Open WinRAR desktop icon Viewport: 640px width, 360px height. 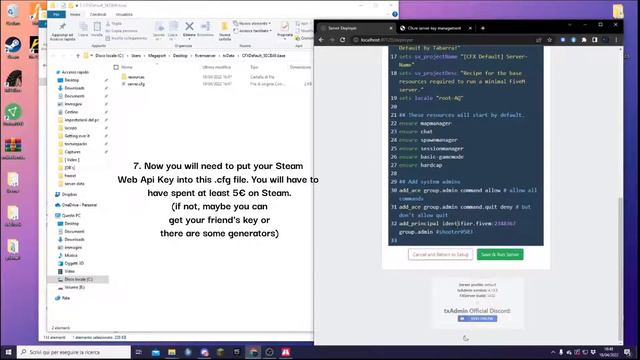point(13,149)
